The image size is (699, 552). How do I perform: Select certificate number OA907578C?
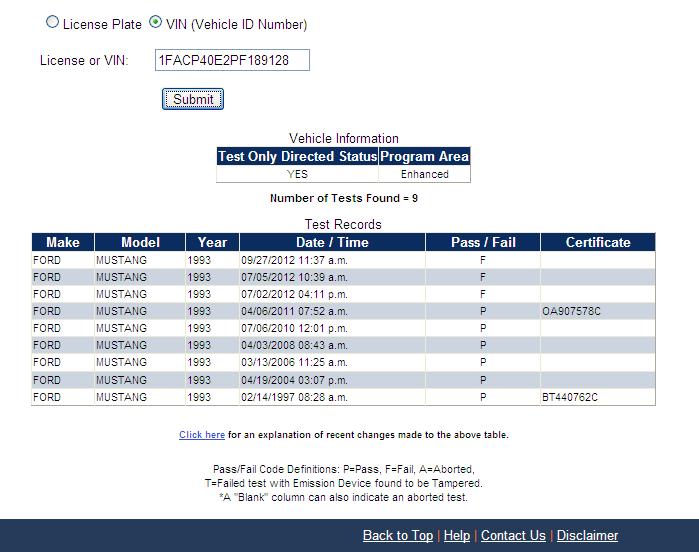click(x=572, y=311)
